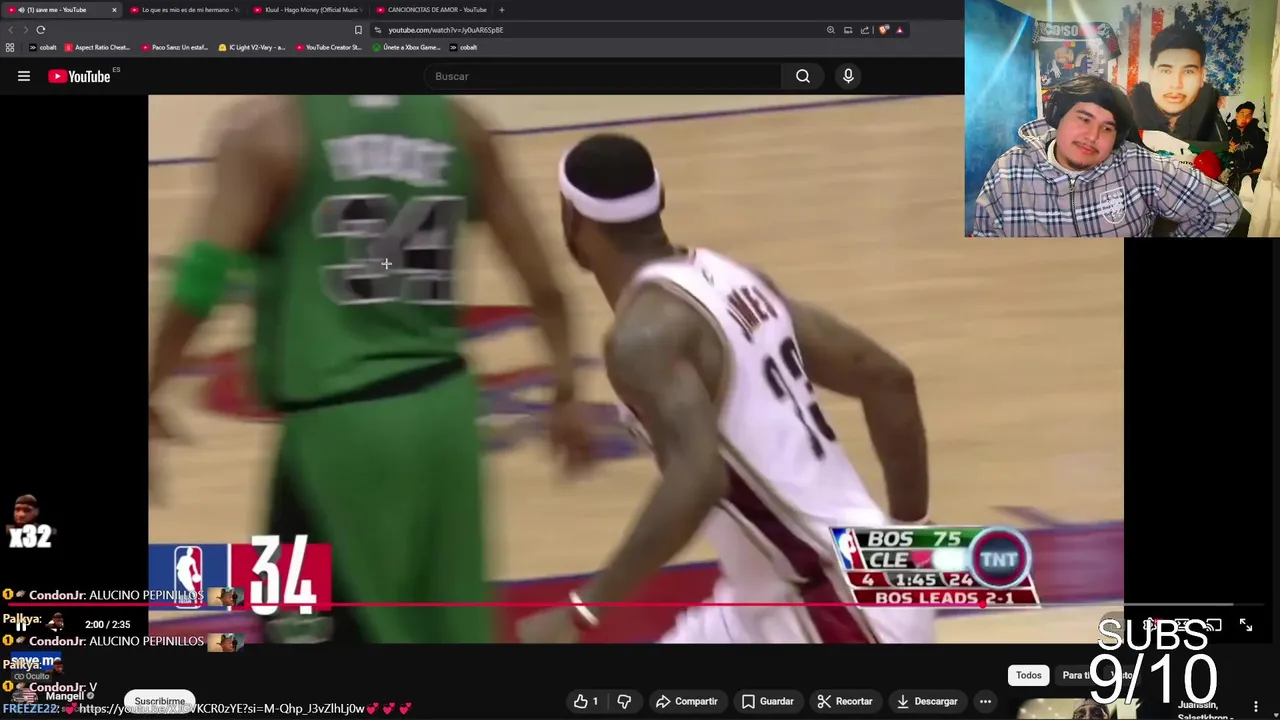Click the Compartir share button
Image resolution: width=1280 pixels, height=720 pixels.
click(687, 701)
